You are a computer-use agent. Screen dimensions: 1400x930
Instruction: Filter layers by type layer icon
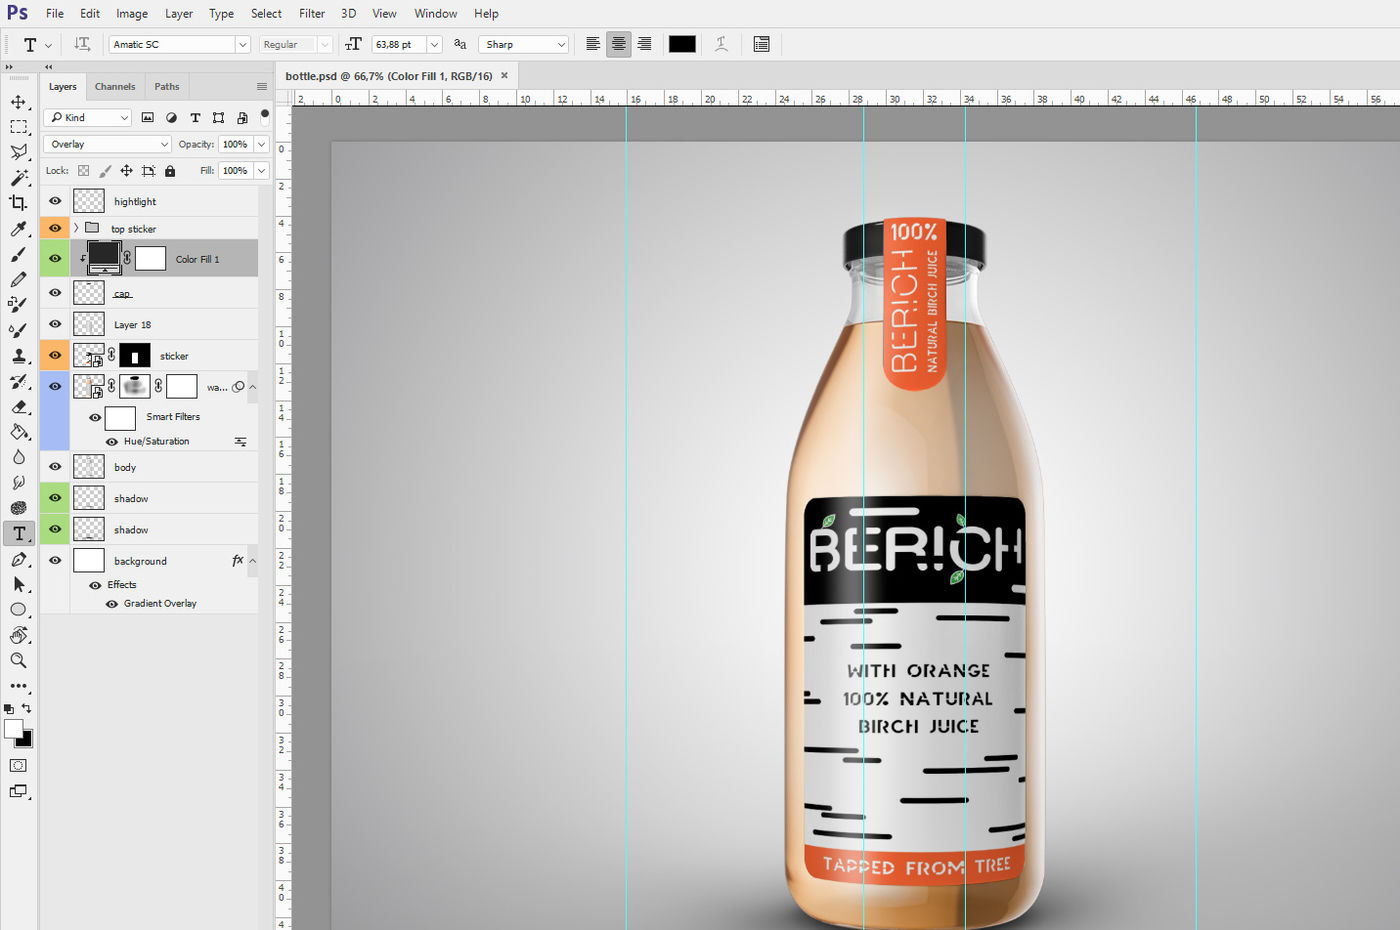pos(195,117)
